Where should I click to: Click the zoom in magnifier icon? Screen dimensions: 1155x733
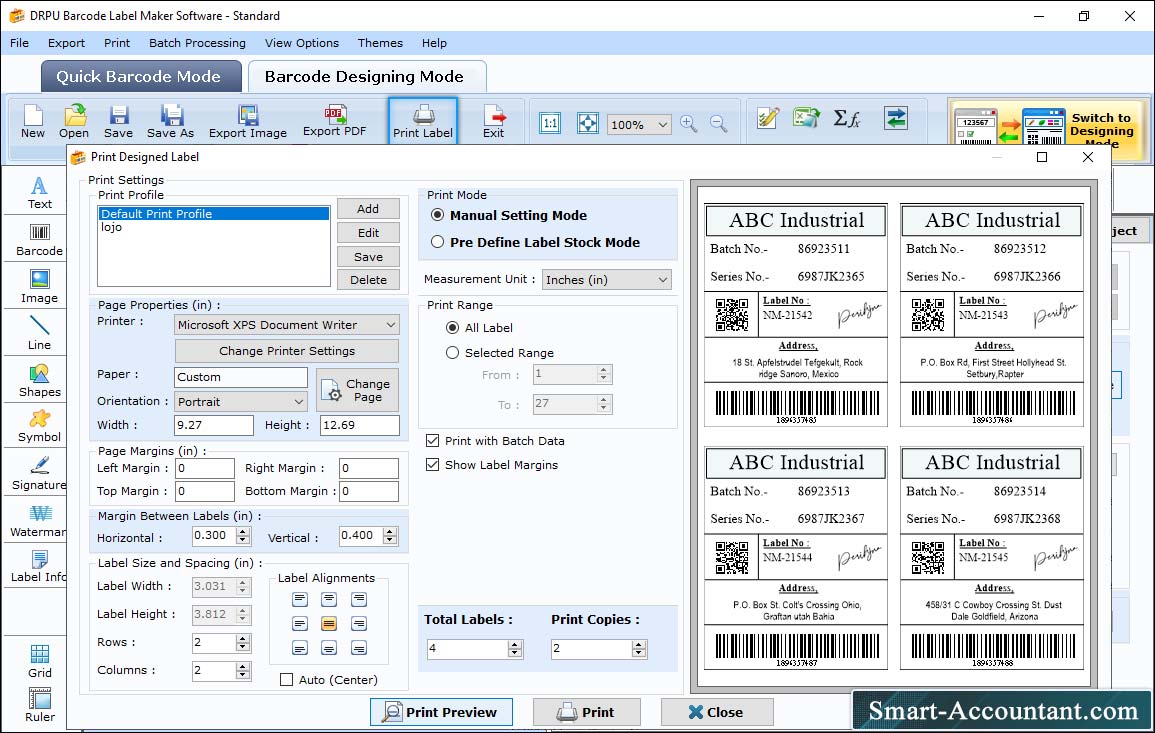(x=689, y=123)
